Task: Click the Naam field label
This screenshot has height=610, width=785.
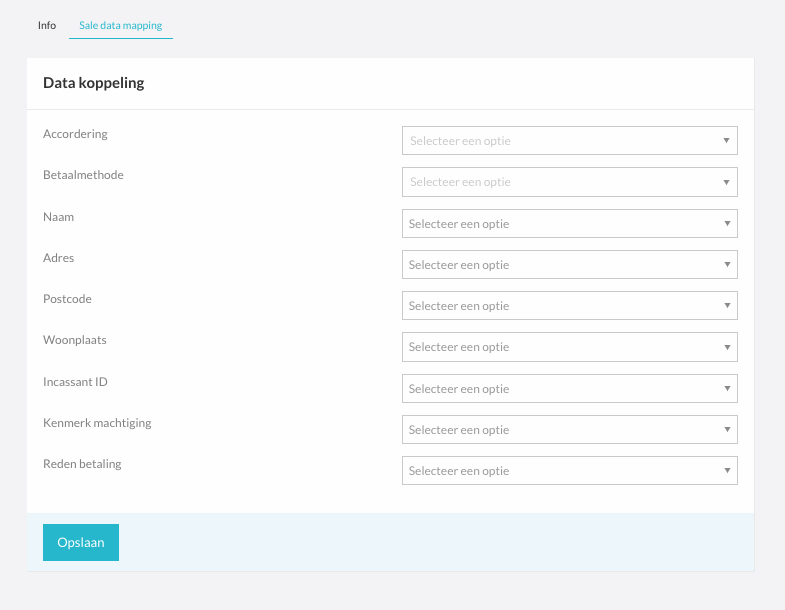Action: point(59,217)
